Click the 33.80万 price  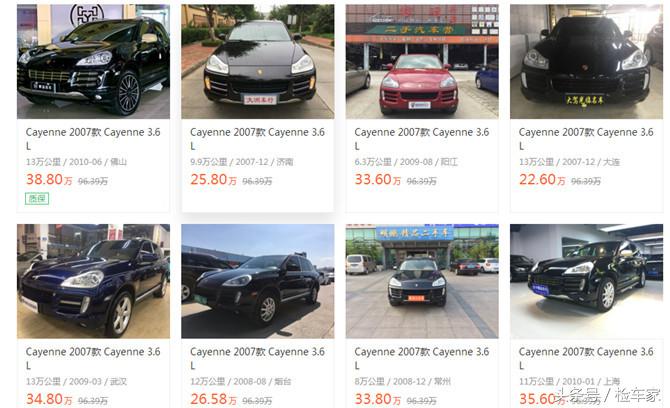point(378,399)
